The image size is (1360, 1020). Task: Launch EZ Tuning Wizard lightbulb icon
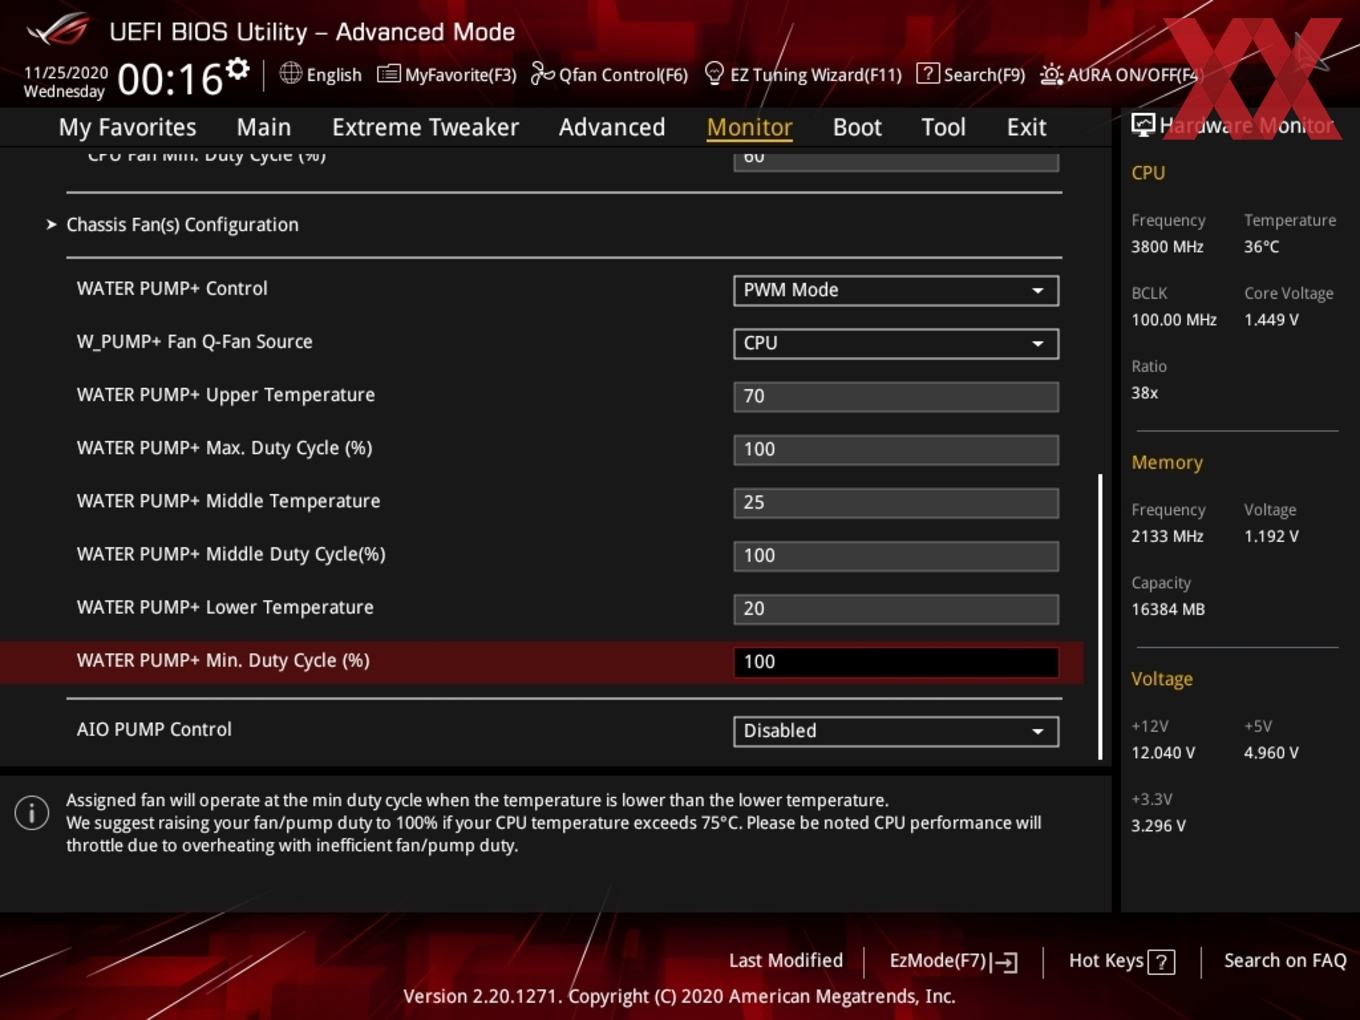pos(714,73)
